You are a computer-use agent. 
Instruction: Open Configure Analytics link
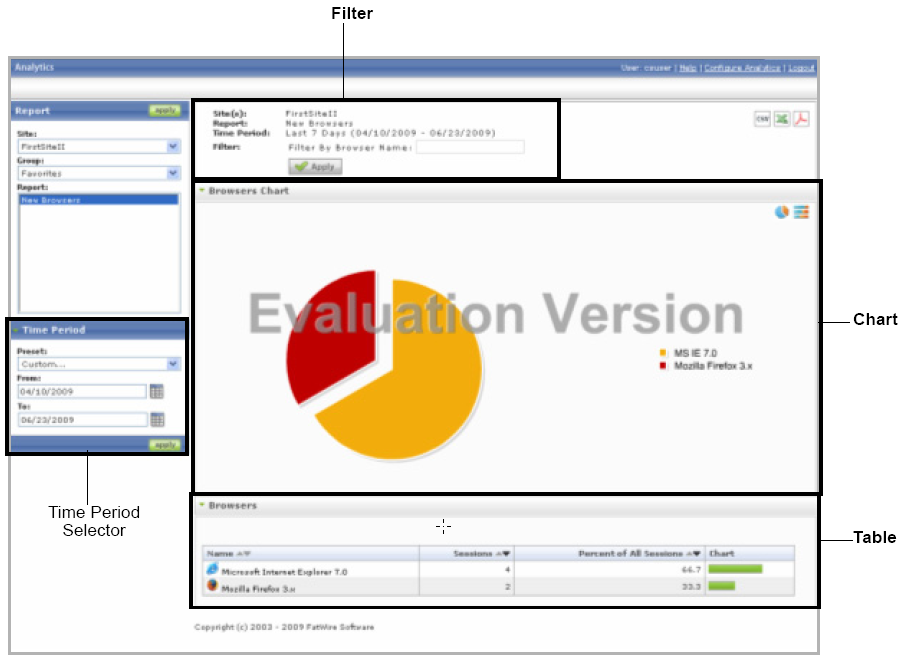742,68
